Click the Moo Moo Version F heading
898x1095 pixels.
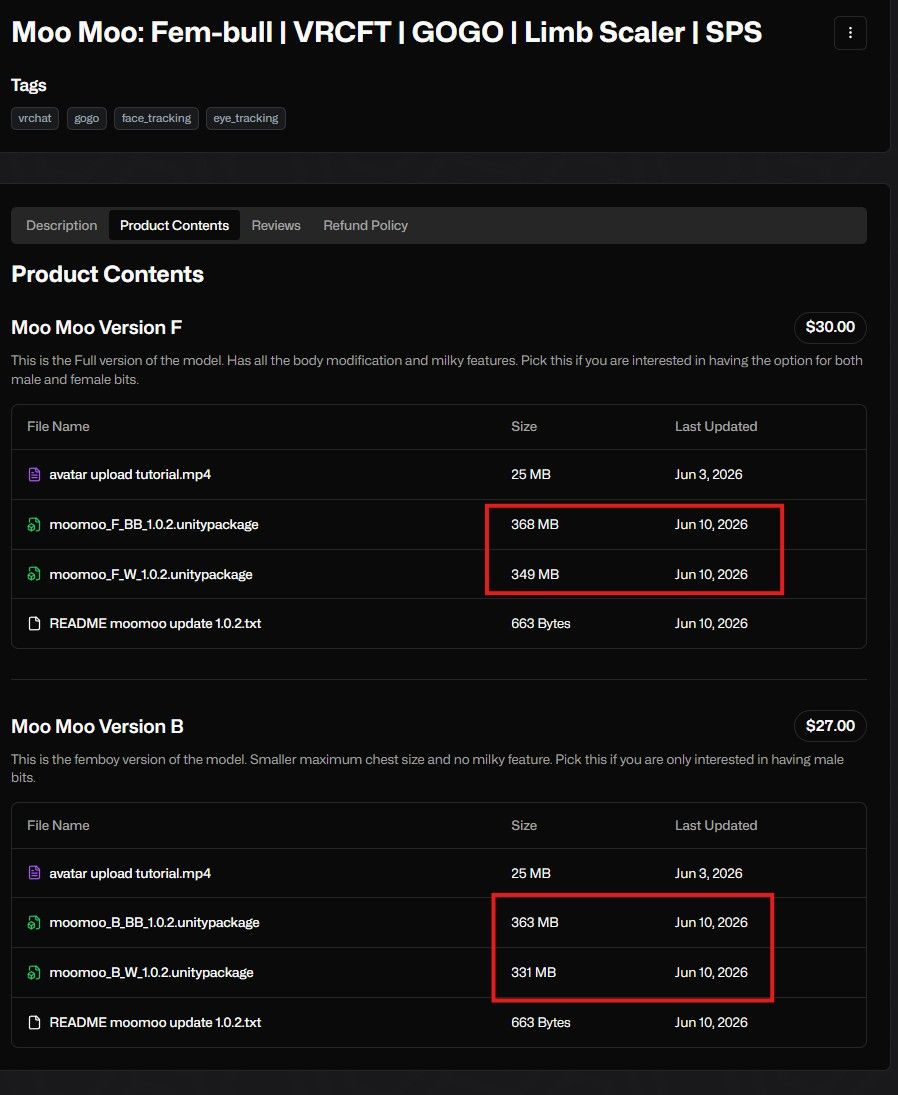click(x=96, y=328)
